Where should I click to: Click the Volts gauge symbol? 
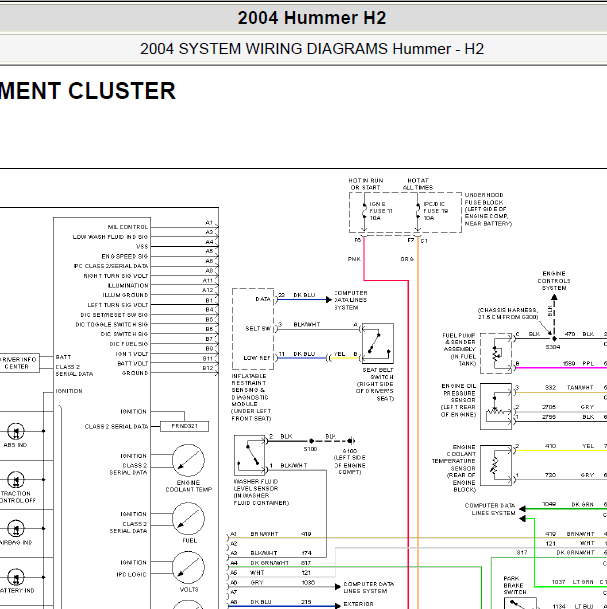click(x=188, y=567)
